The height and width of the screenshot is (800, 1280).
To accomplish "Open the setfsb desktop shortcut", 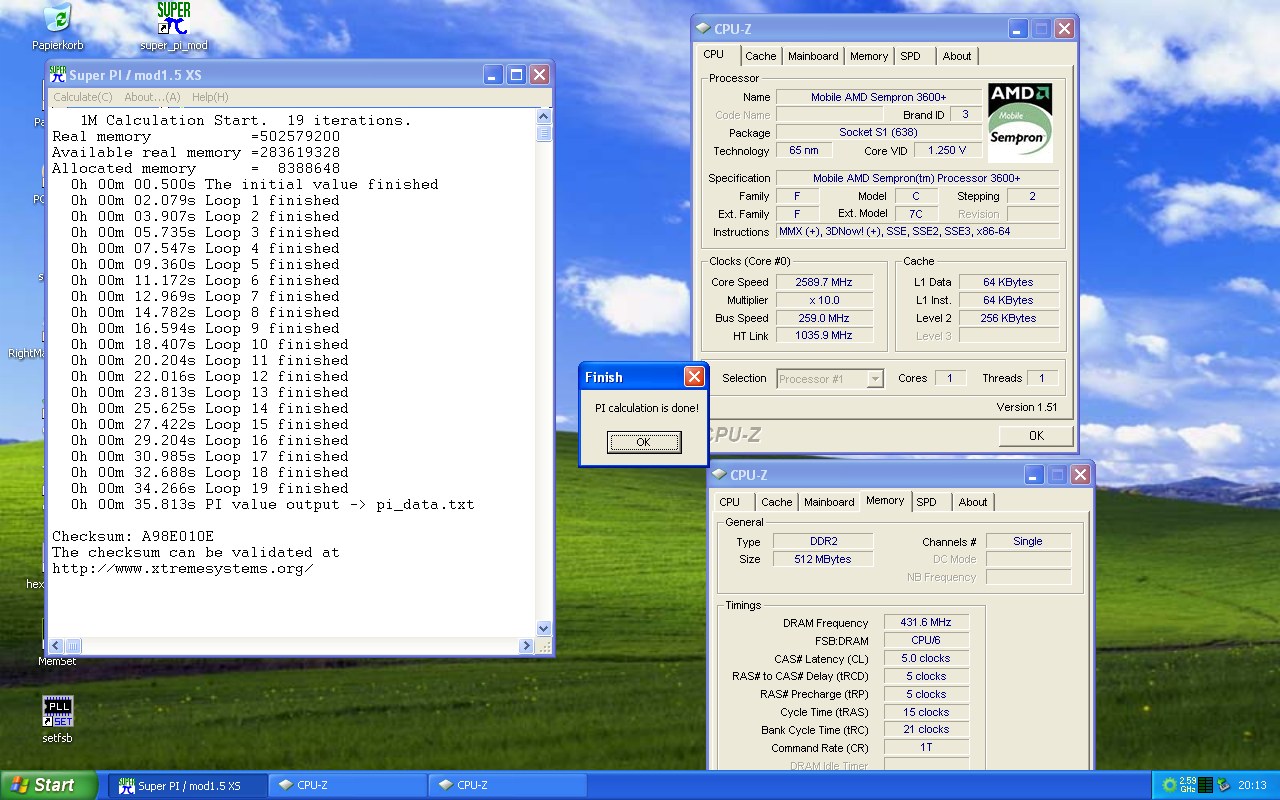I will pos(57,712).
